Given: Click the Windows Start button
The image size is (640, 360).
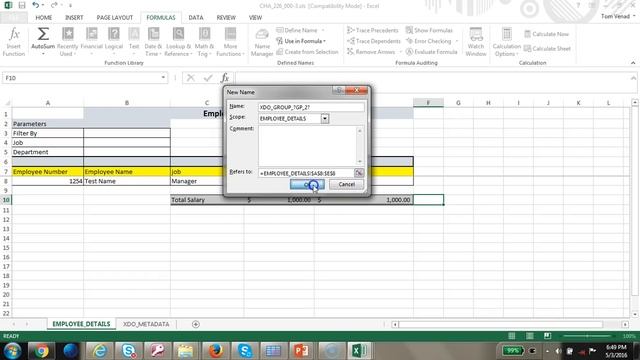Looking at the screenshot, I should click(x=13, y=351).
